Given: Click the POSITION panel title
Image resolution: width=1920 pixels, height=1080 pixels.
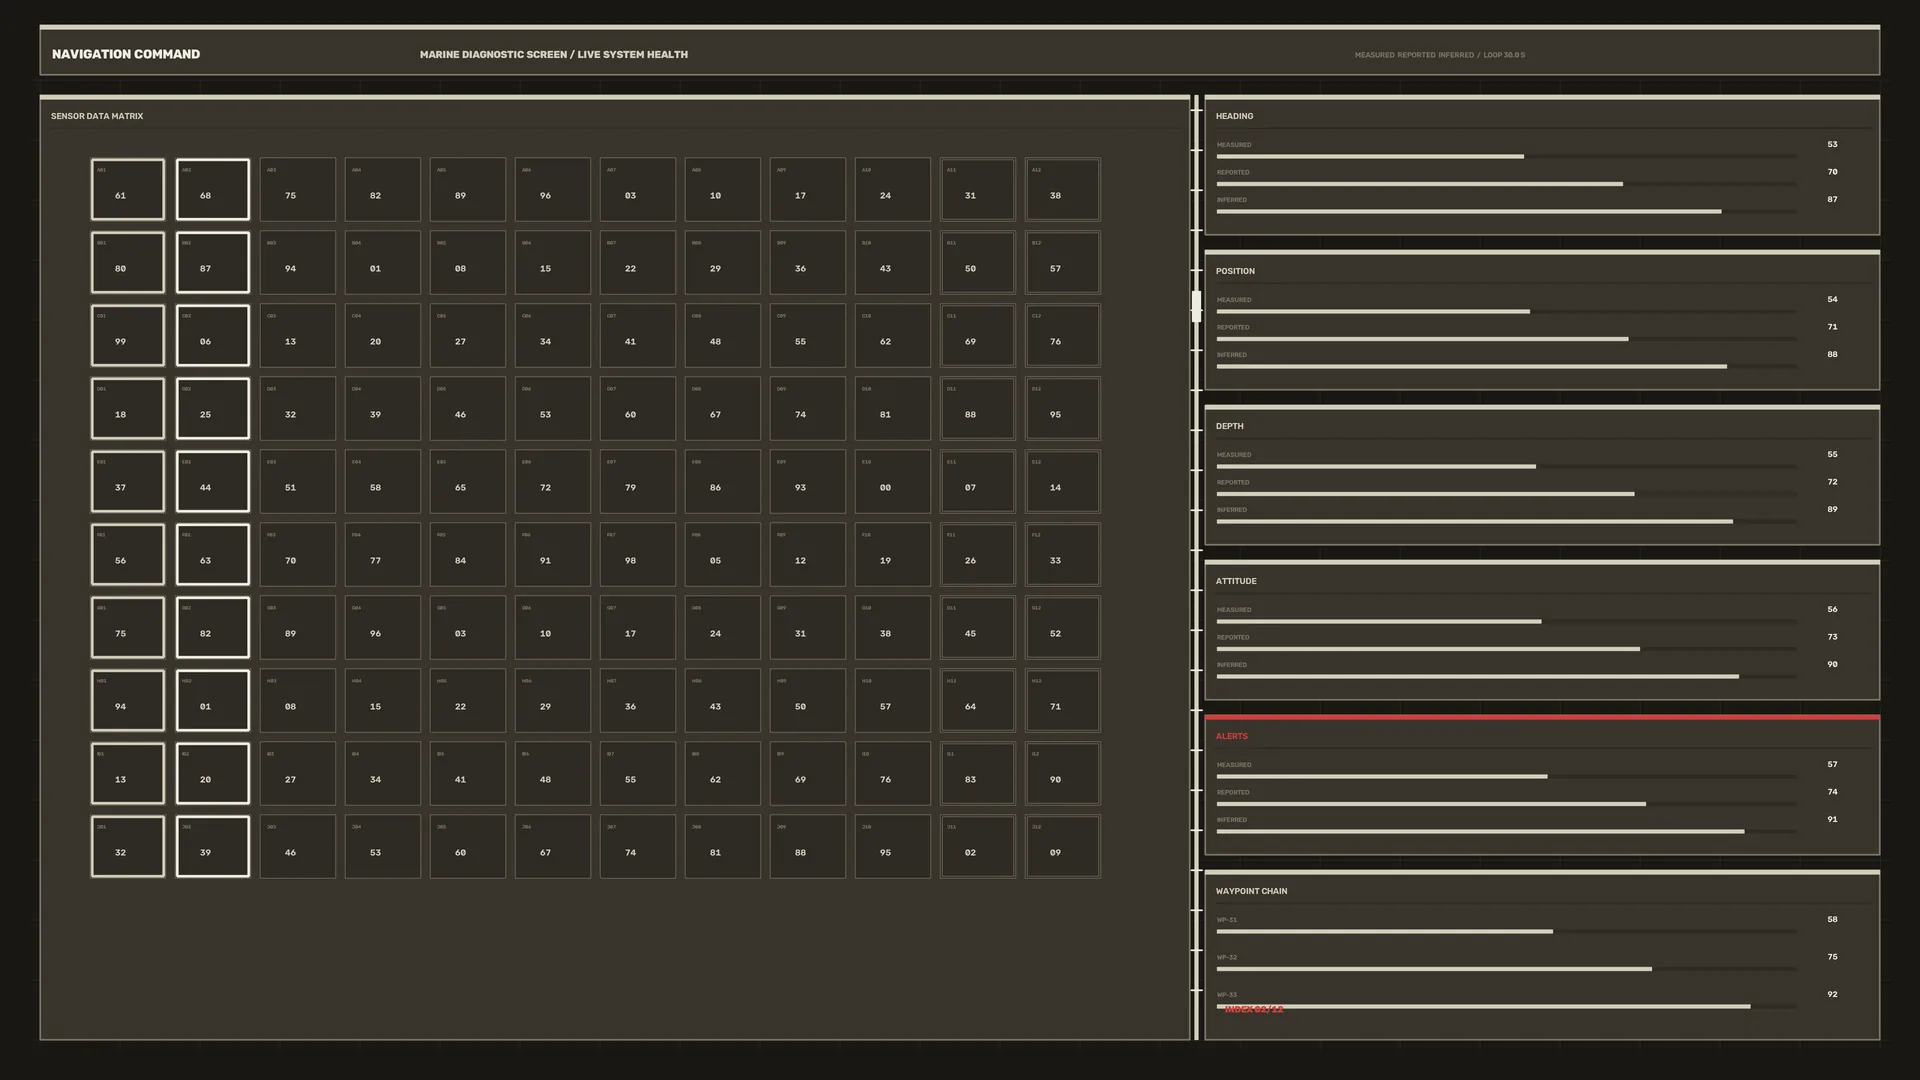Looking at the screenshot, I should click(x=1235, y=271).
